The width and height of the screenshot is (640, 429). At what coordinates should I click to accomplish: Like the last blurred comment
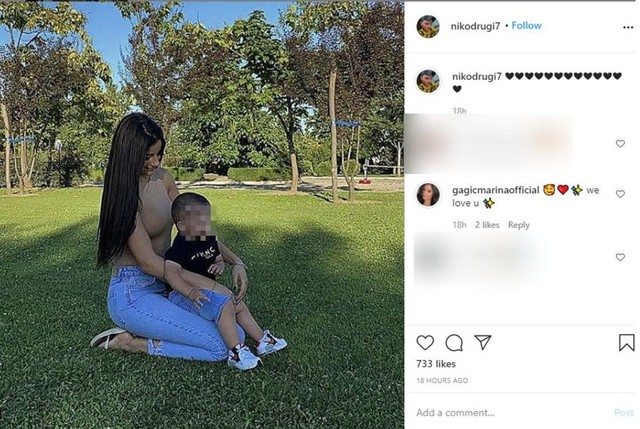point(620,257)
